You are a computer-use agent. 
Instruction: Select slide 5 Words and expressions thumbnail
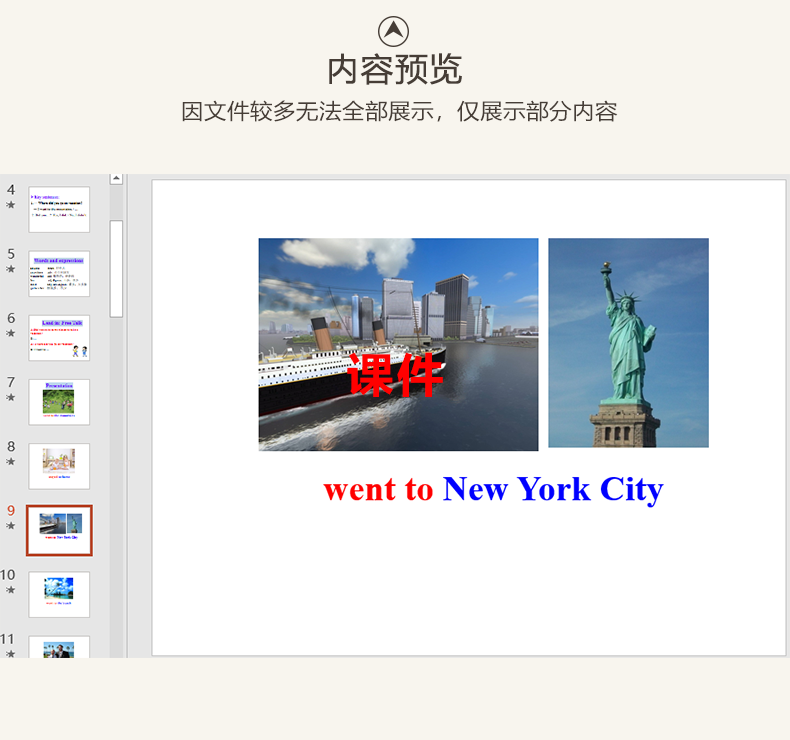coord(59,274)
